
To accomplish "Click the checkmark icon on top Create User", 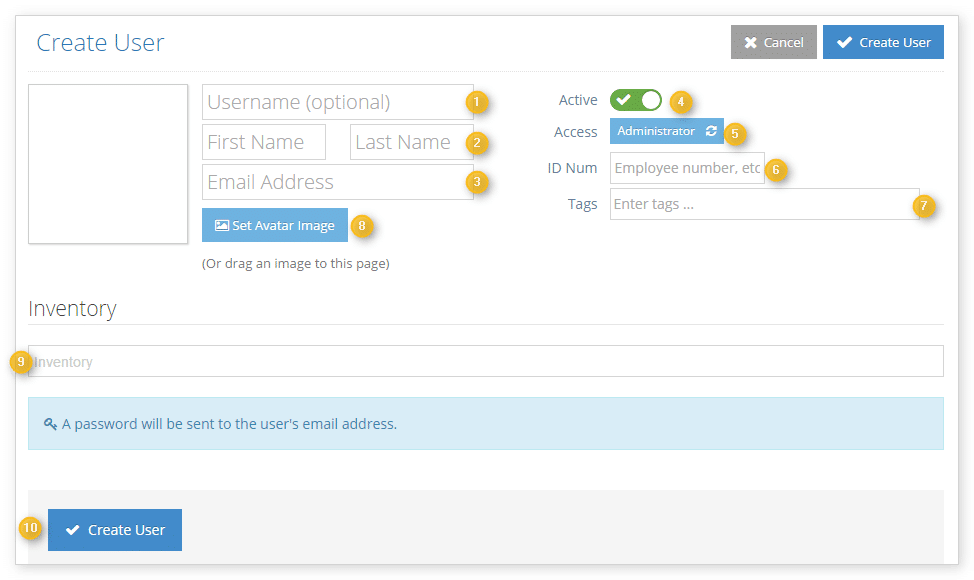I will (844, 42).
